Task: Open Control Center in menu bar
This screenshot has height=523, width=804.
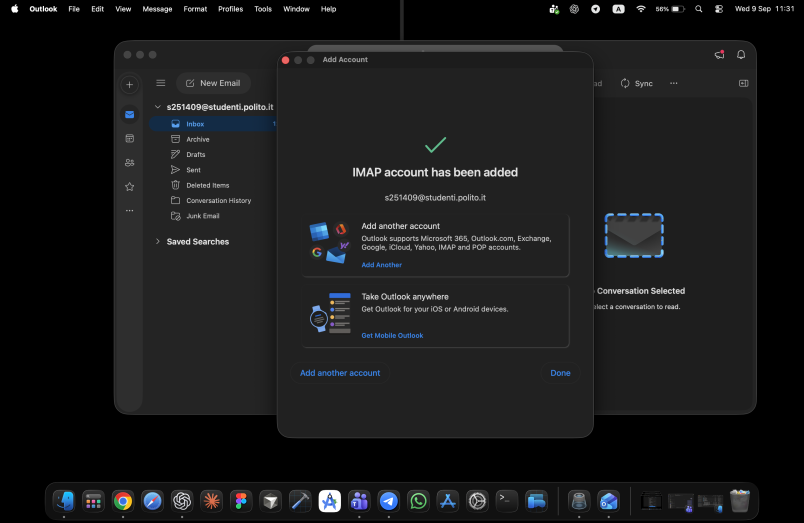Action: click(x=719, y=9)
